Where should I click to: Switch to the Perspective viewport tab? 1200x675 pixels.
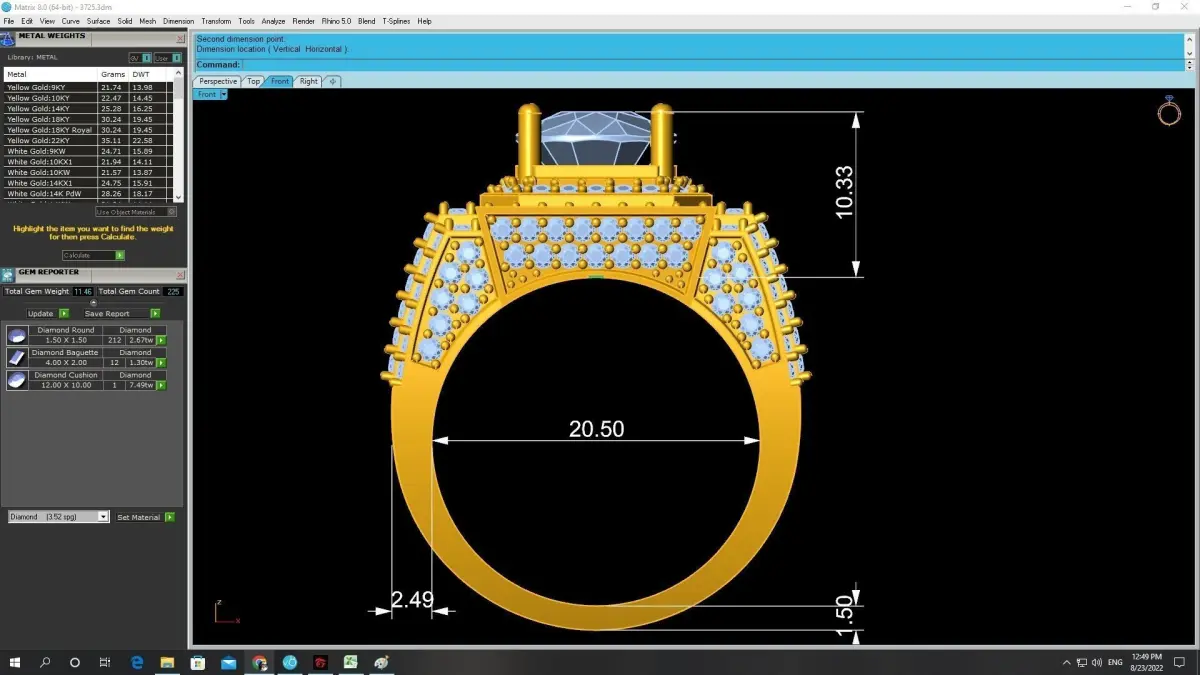[217, 82]
